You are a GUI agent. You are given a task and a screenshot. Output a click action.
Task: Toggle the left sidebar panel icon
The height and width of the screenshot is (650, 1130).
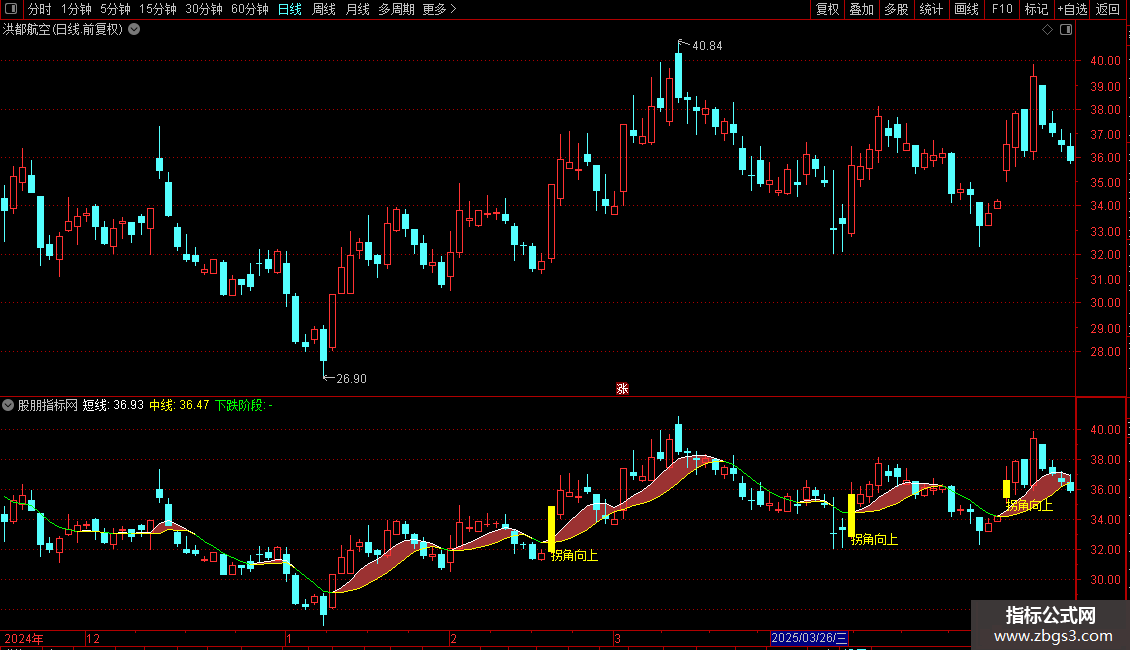(x=11, y=9)
